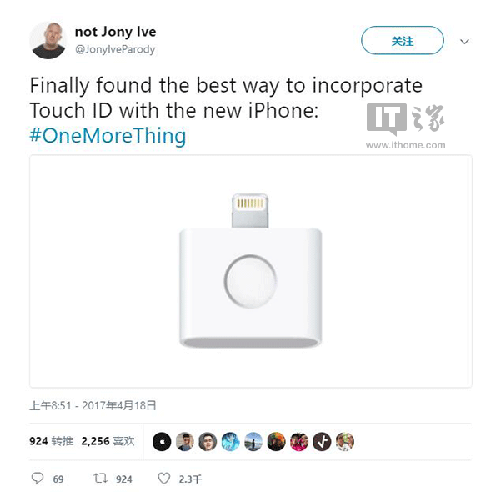Click the 关注 follow button
The width and height of the screenshot is (500, 497).
click(402, 40)
